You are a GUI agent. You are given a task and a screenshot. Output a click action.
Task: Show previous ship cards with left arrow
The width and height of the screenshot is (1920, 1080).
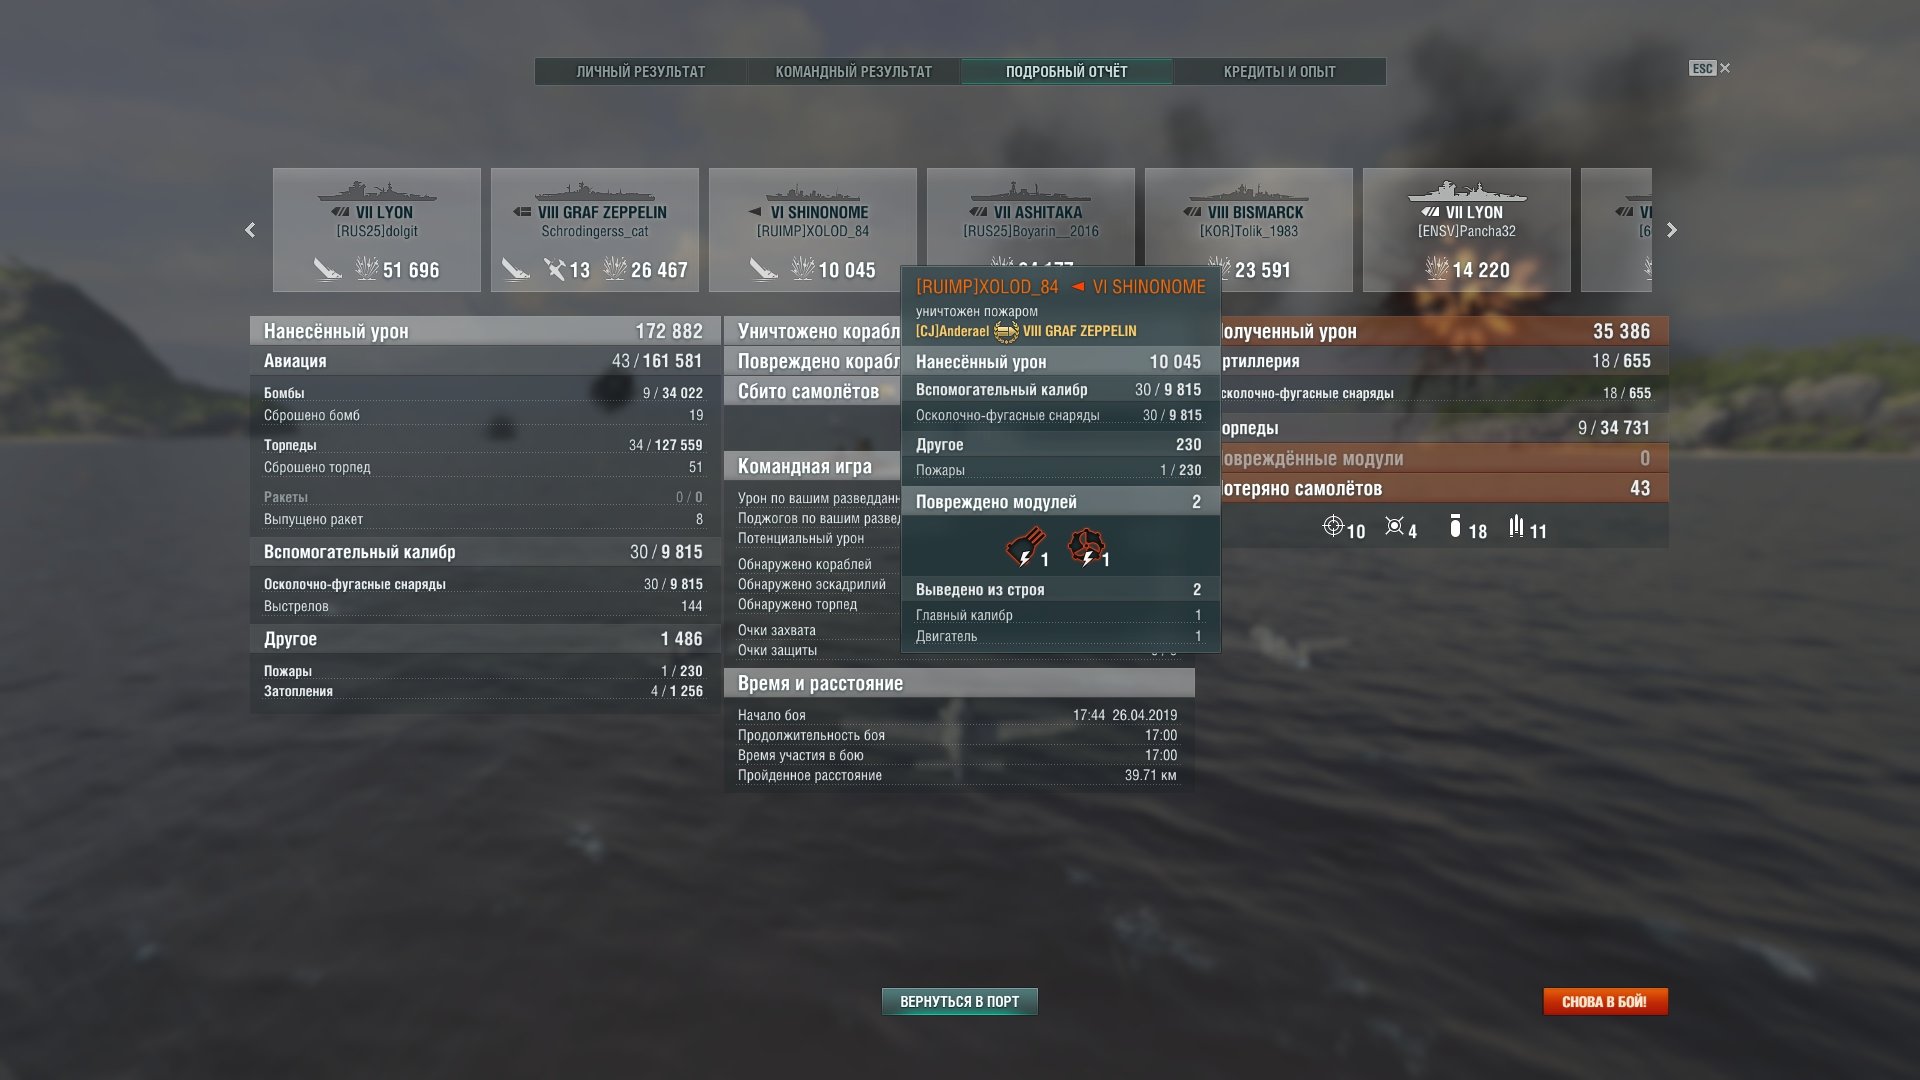point(250,230)
